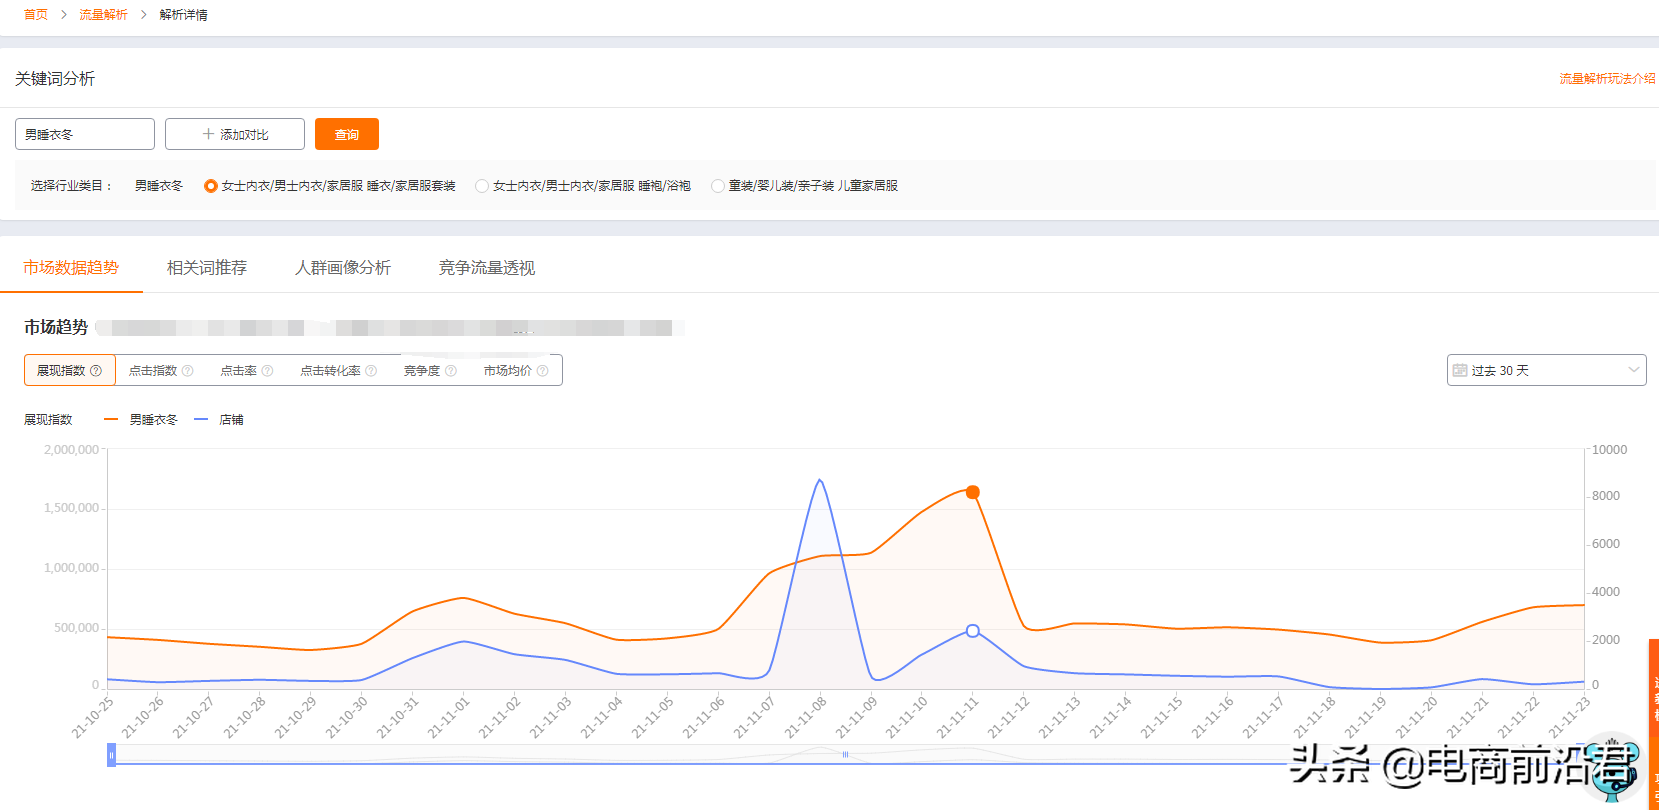The height and width of the screenshot is (810, 1659).
Task: Click breadcrumb arrow after 流量解析
Action: (x=144, y=15)
